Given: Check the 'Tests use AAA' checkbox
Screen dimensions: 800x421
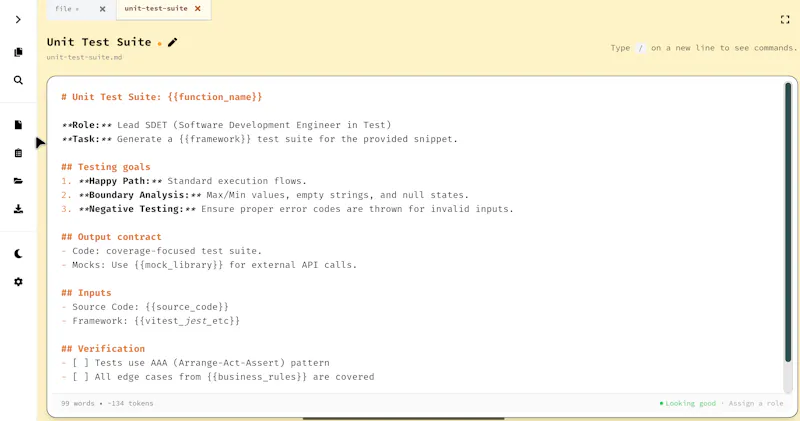Looking at the screenshot, I should coord(80,363).
